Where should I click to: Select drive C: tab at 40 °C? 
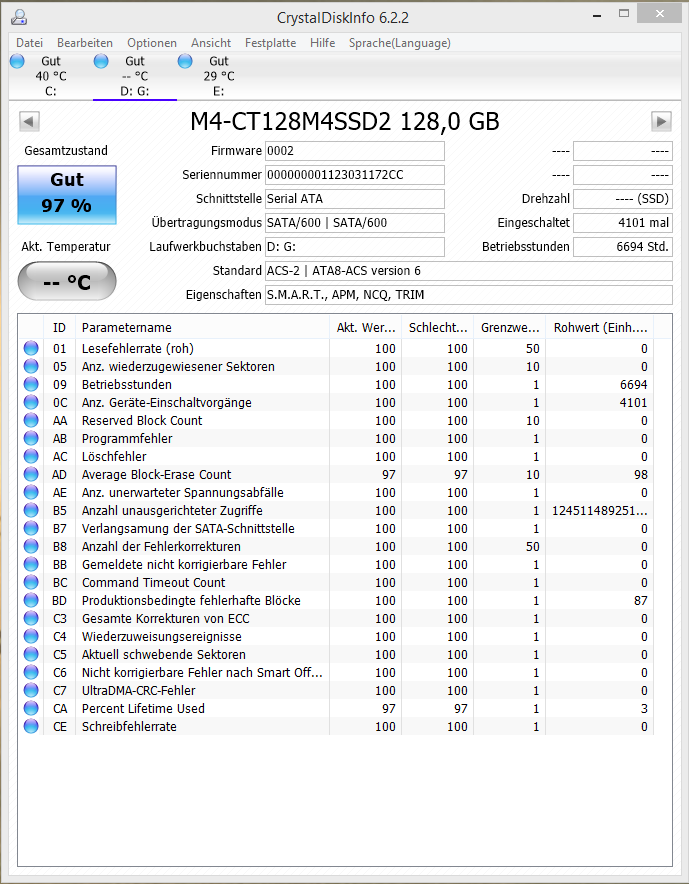pos(51,76)
